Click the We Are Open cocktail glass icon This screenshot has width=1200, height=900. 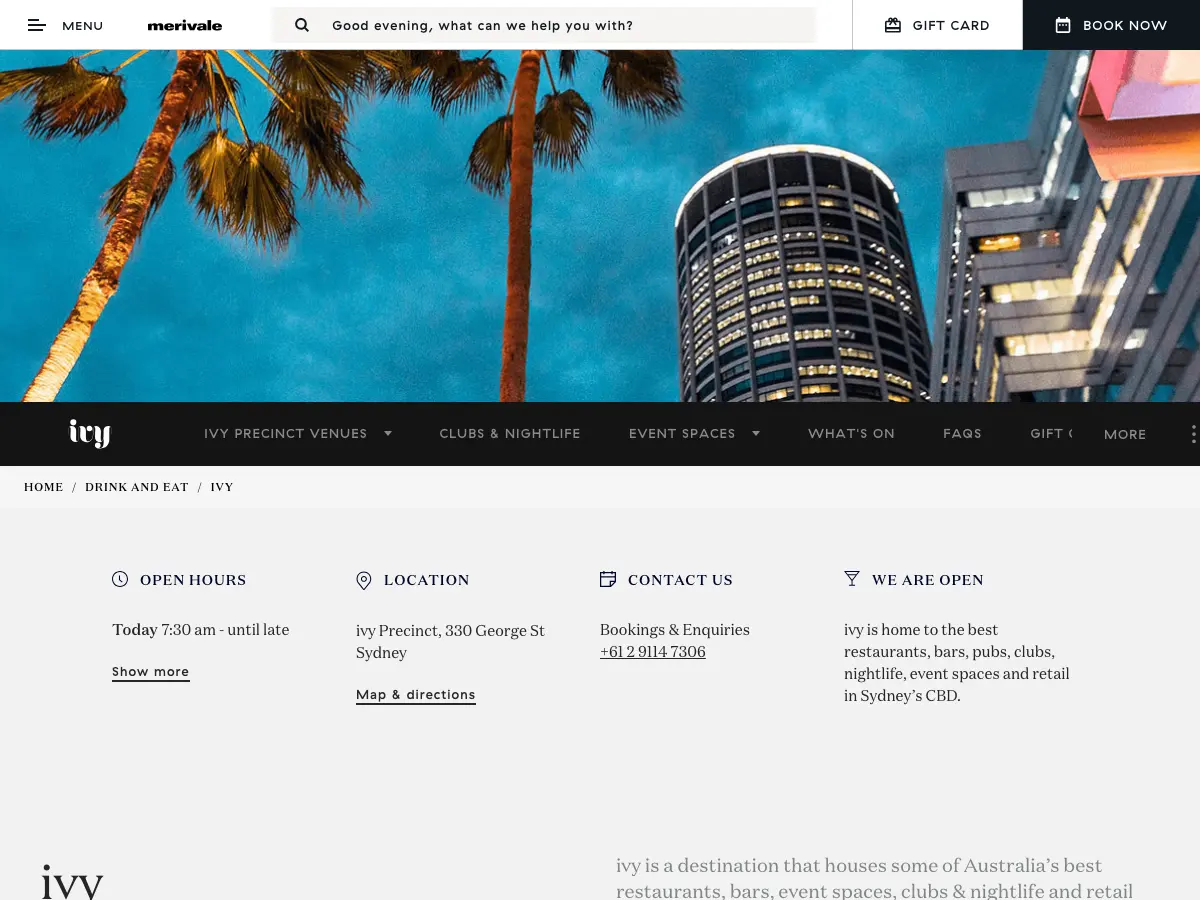(x=852, y=579)
